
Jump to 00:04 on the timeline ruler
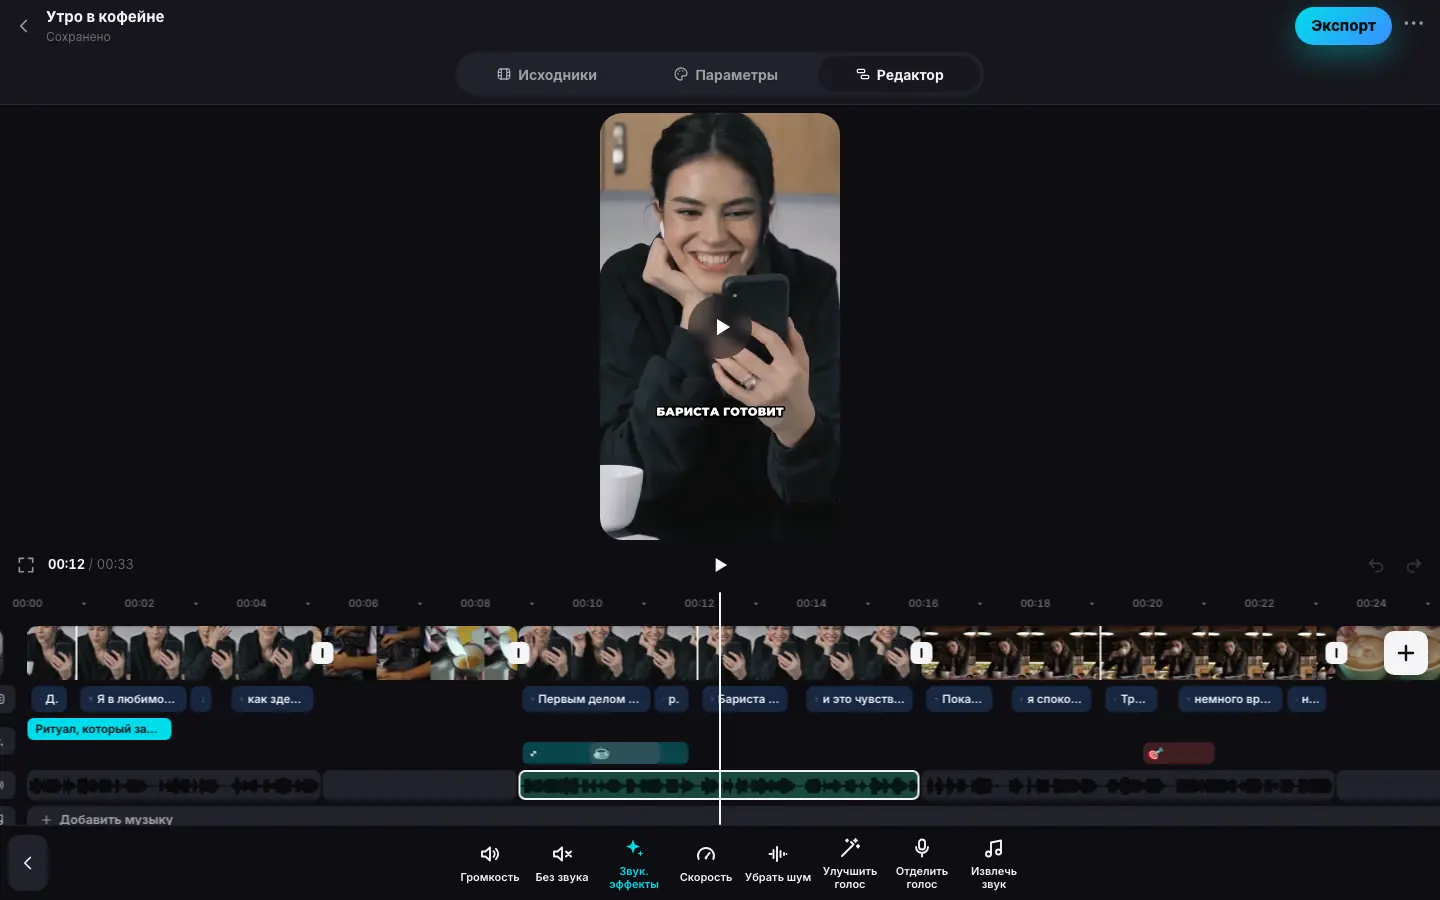pos(251,603)
